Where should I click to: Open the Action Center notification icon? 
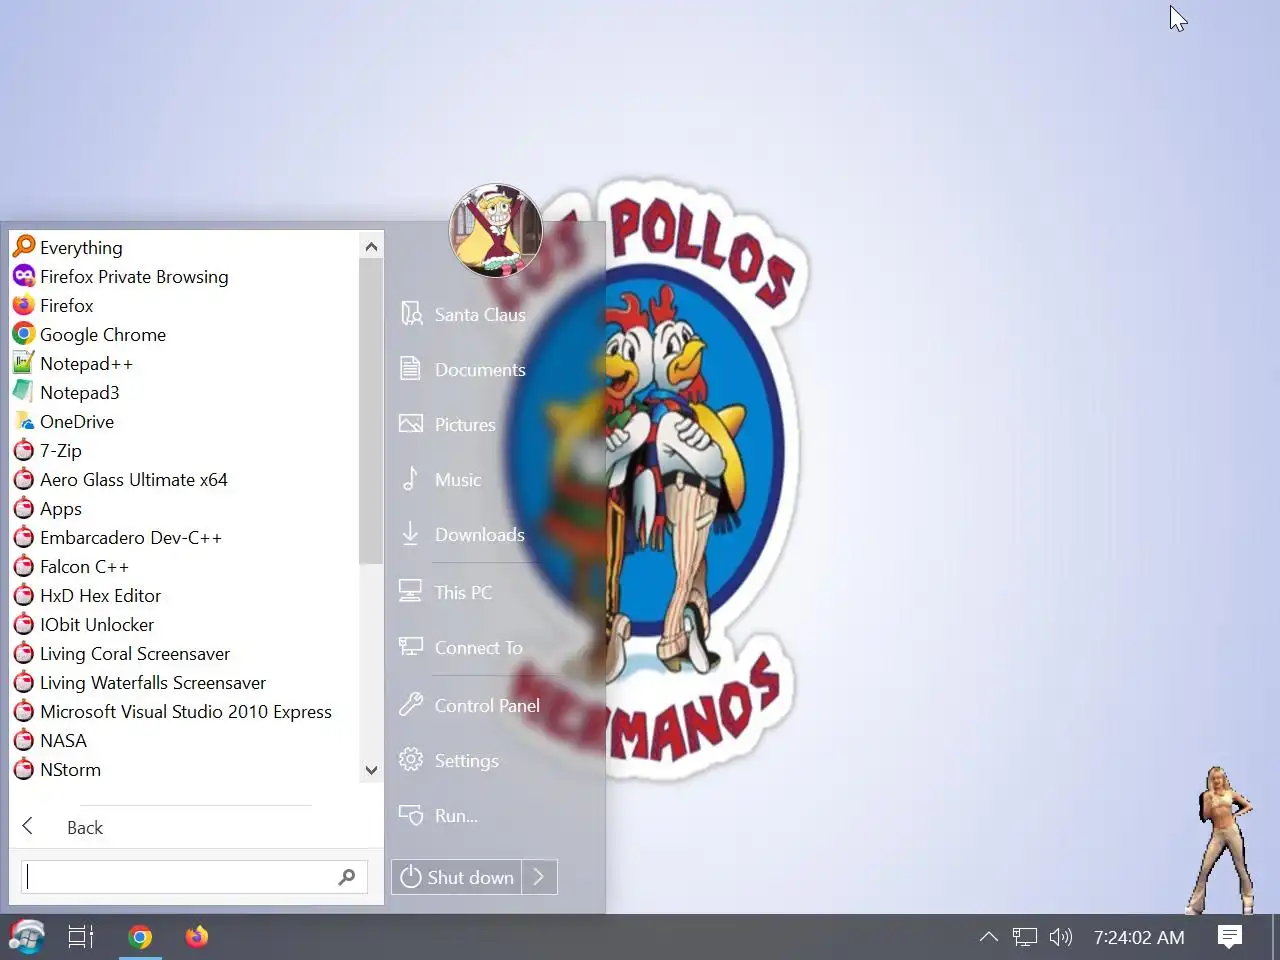pos(1230,937)
